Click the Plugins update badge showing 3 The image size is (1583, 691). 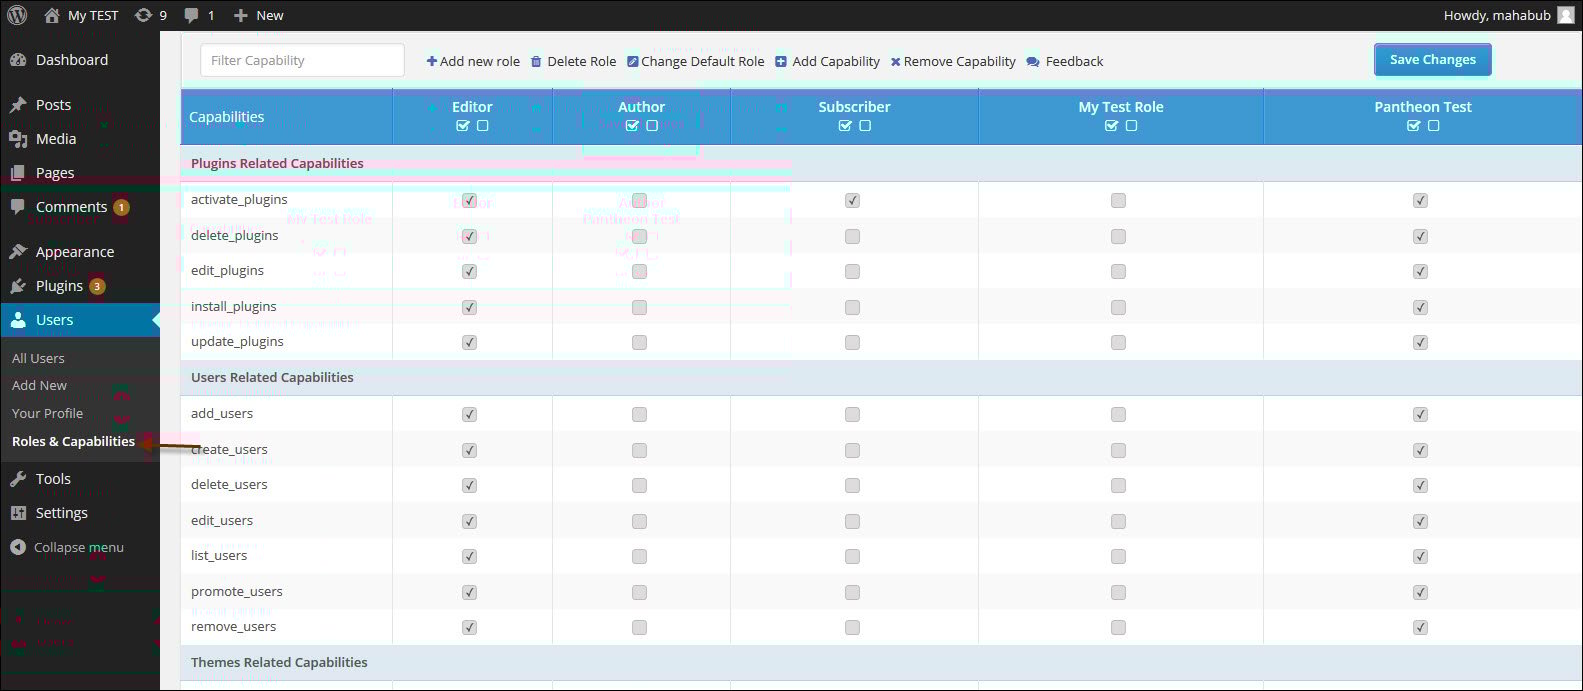[97, 286]
